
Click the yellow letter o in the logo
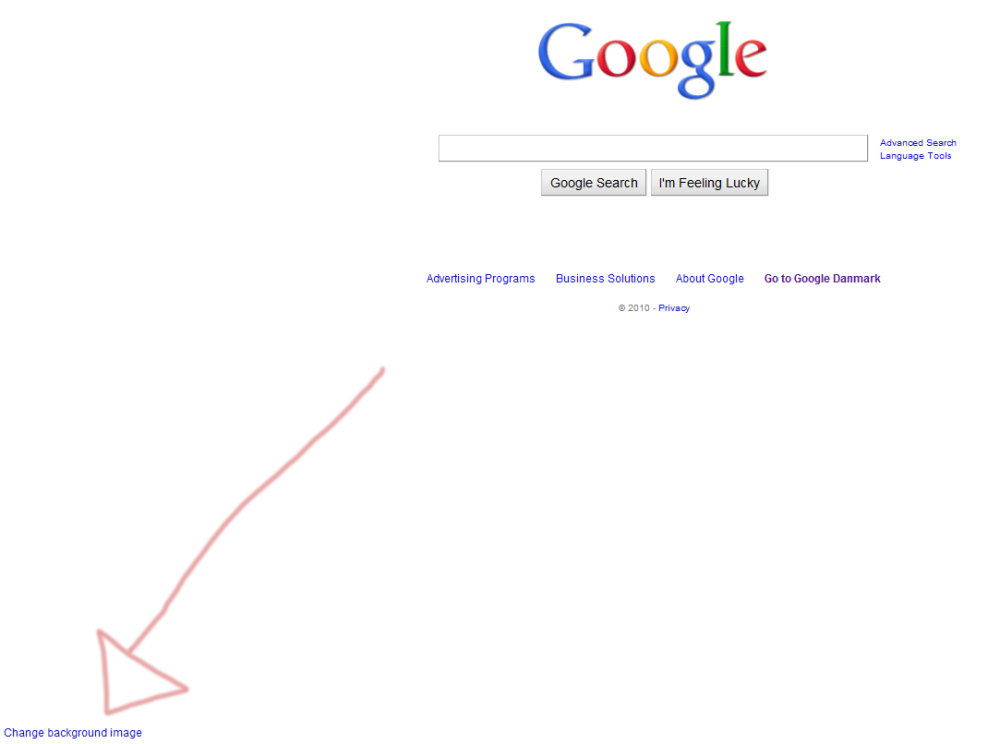click(658, 58)
